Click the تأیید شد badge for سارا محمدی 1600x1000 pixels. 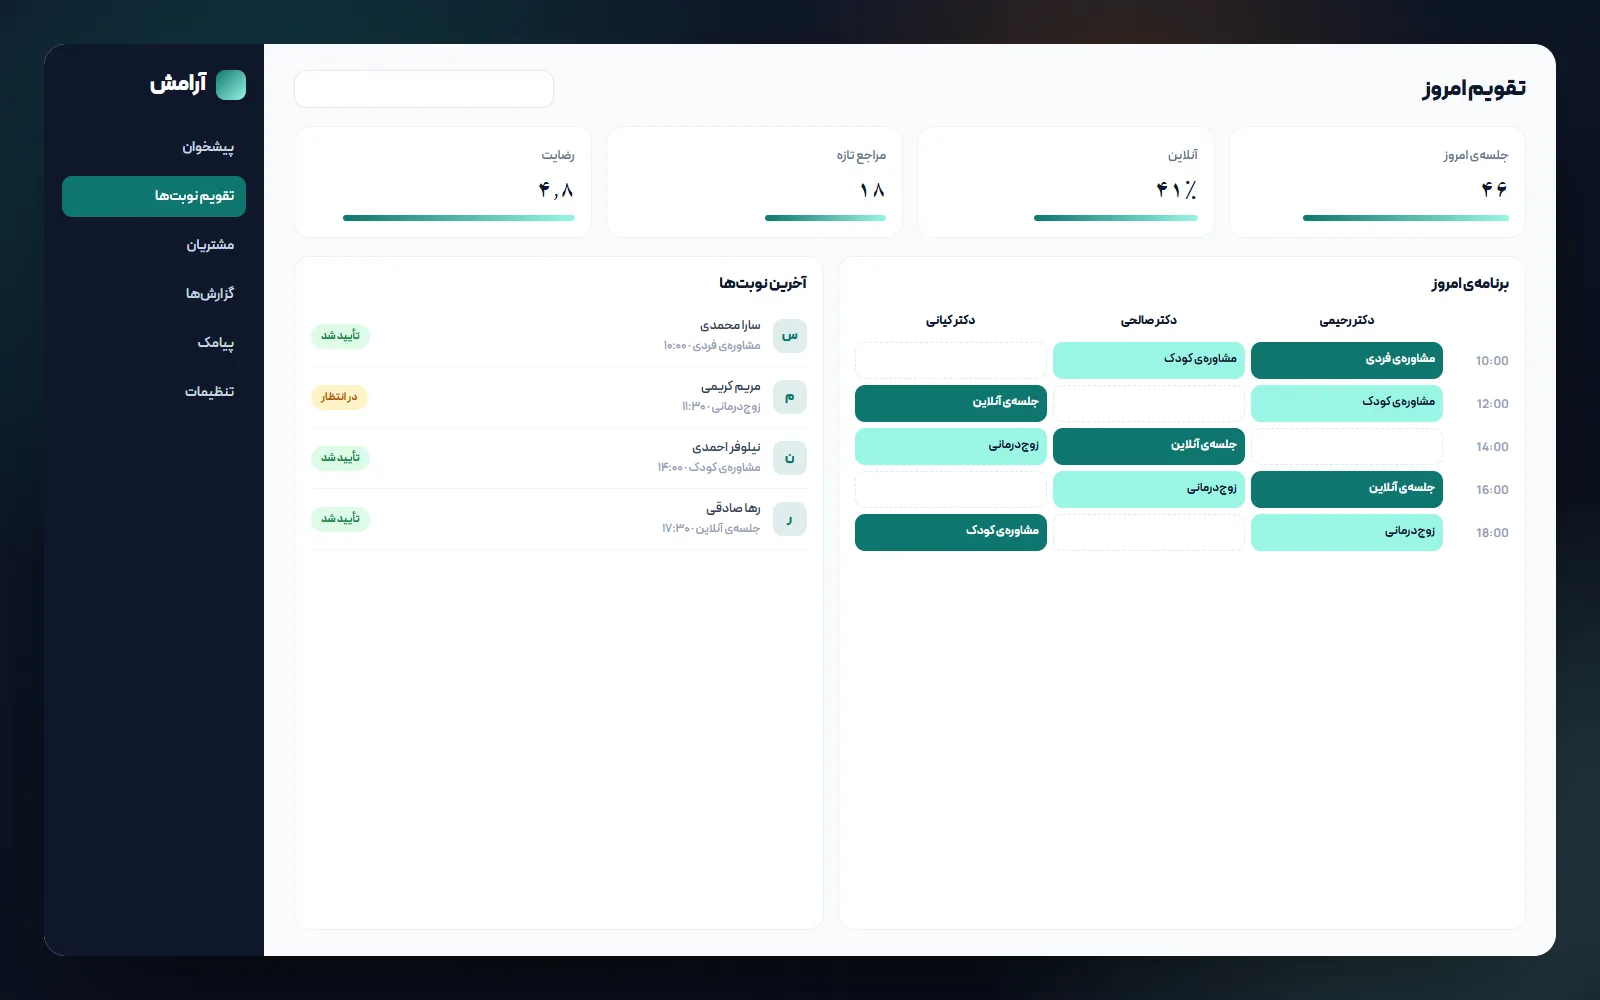pyautogui.click(x=340, y=336)
